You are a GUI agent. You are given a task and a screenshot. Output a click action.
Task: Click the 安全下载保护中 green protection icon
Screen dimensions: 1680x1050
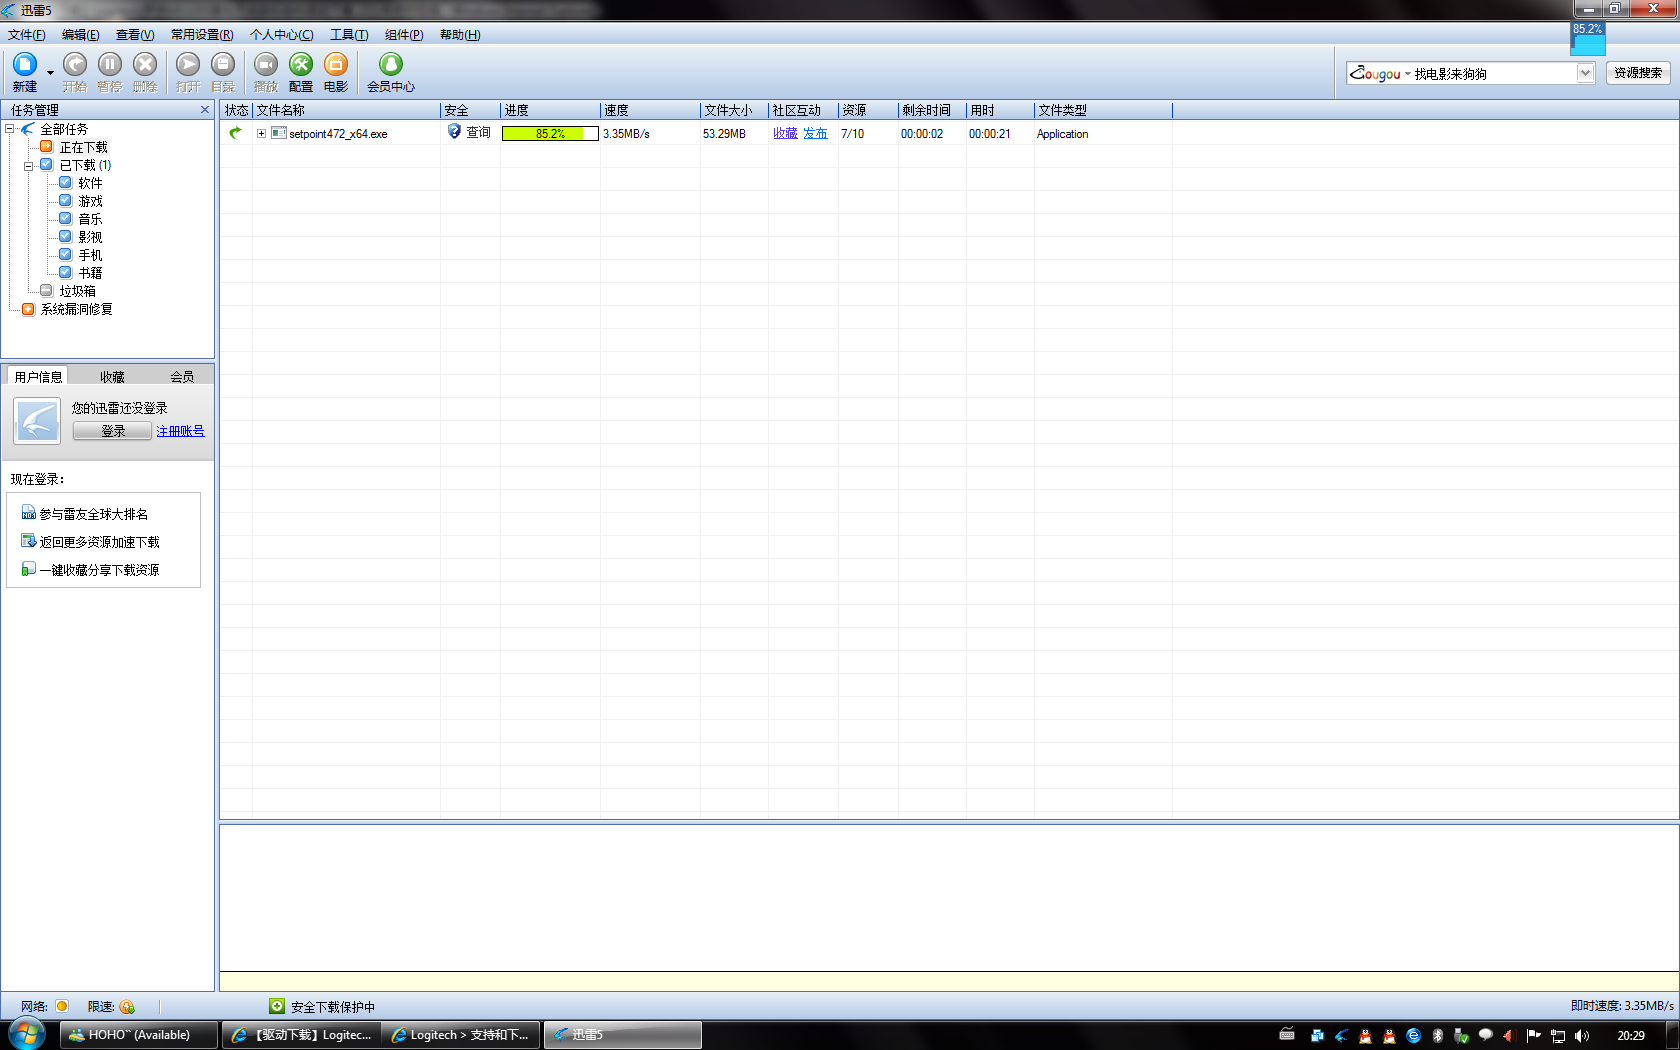(277, 1006)
